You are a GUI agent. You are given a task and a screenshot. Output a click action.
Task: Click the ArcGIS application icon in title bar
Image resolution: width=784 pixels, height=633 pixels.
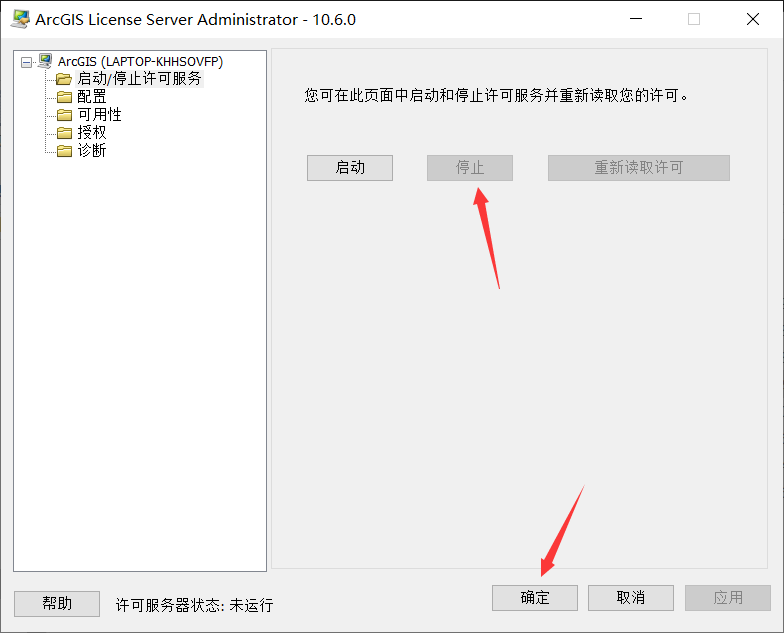[20, 19]
